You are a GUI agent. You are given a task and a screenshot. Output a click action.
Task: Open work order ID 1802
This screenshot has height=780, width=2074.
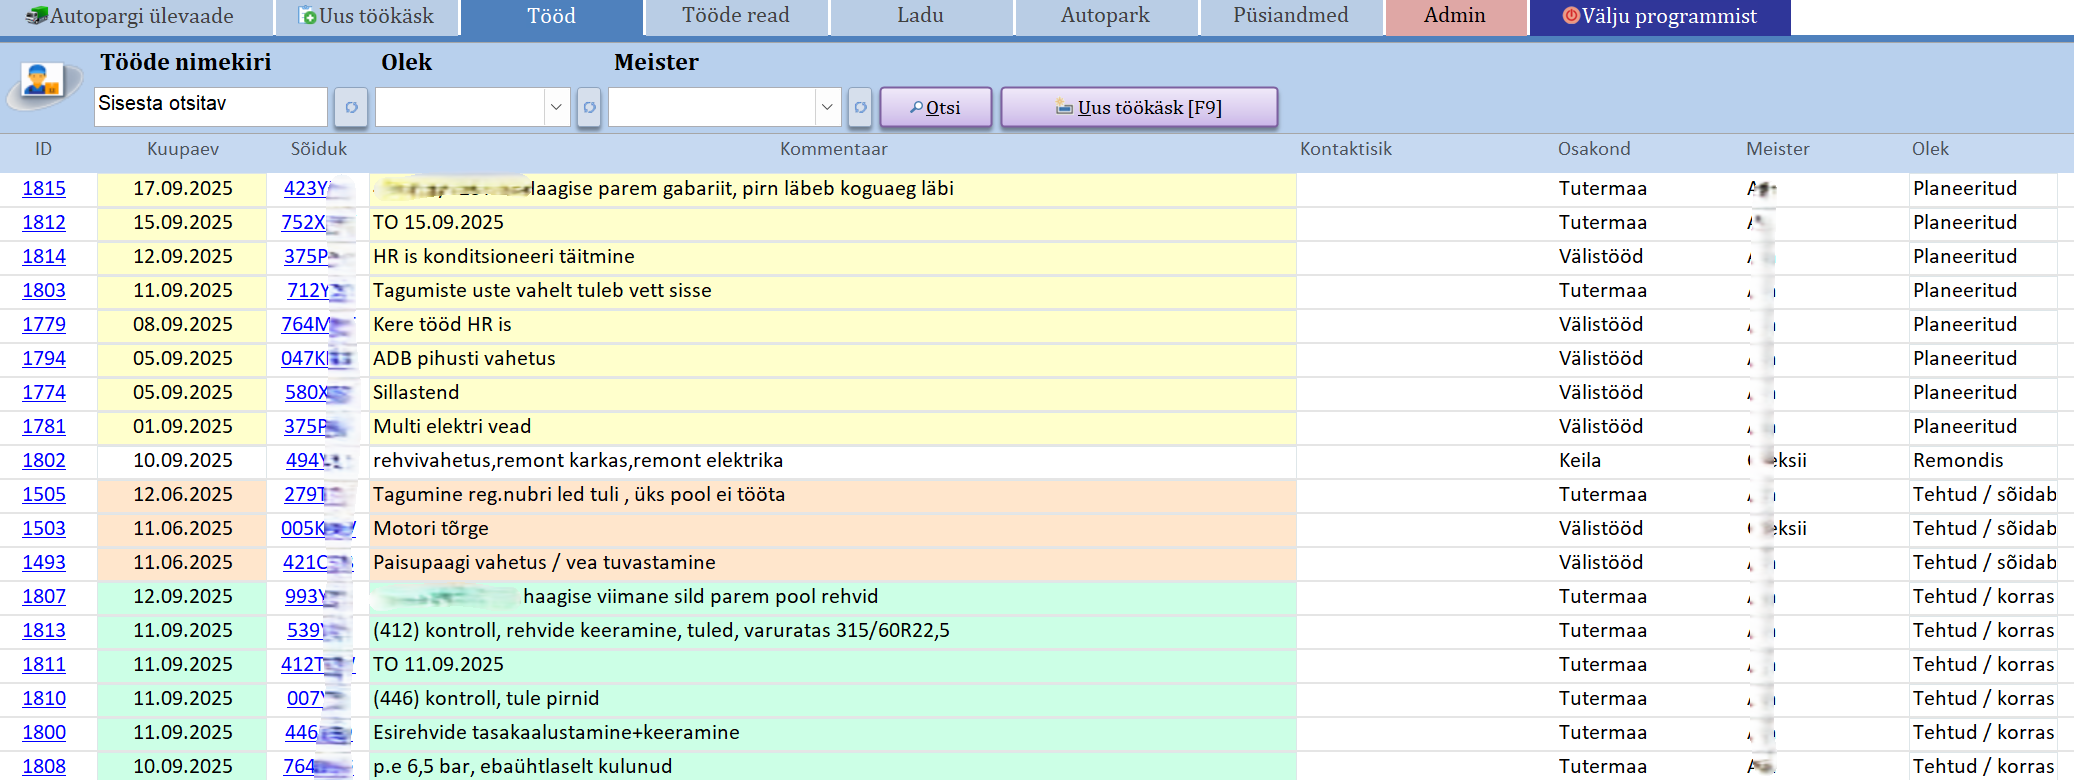(x=44, y=461)
